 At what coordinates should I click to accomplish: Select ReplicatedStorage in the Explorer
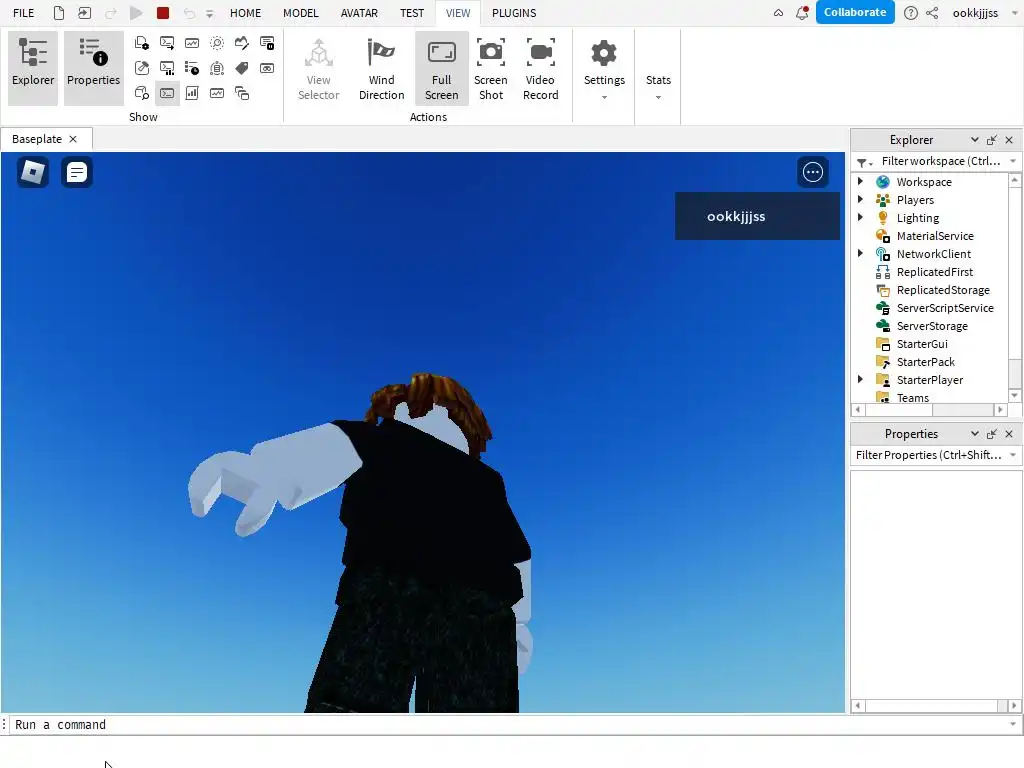[x=943, y=290]
